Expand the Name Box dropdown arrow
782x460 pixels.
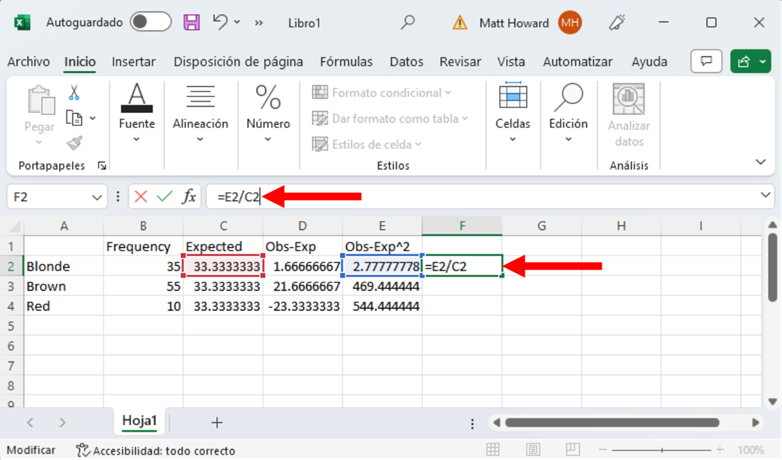click(x=97, y=197)
